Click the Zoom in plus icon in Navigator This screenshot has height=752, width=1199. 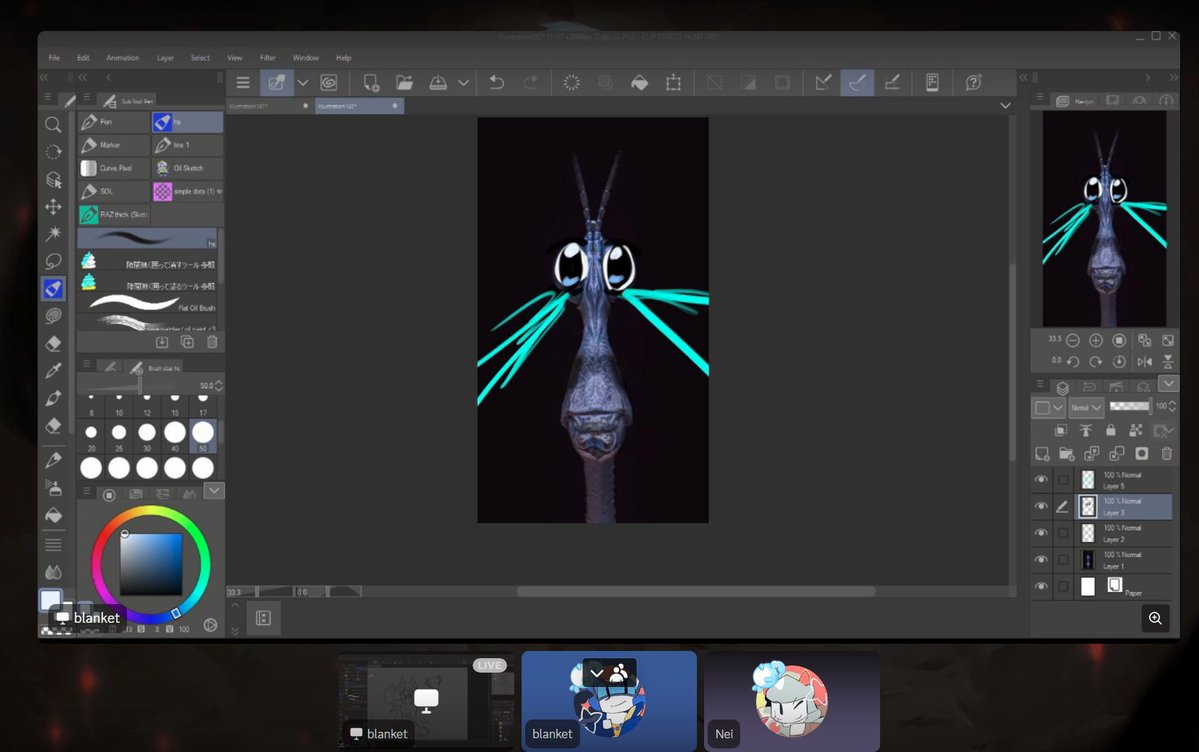(x=1096, y=340)
